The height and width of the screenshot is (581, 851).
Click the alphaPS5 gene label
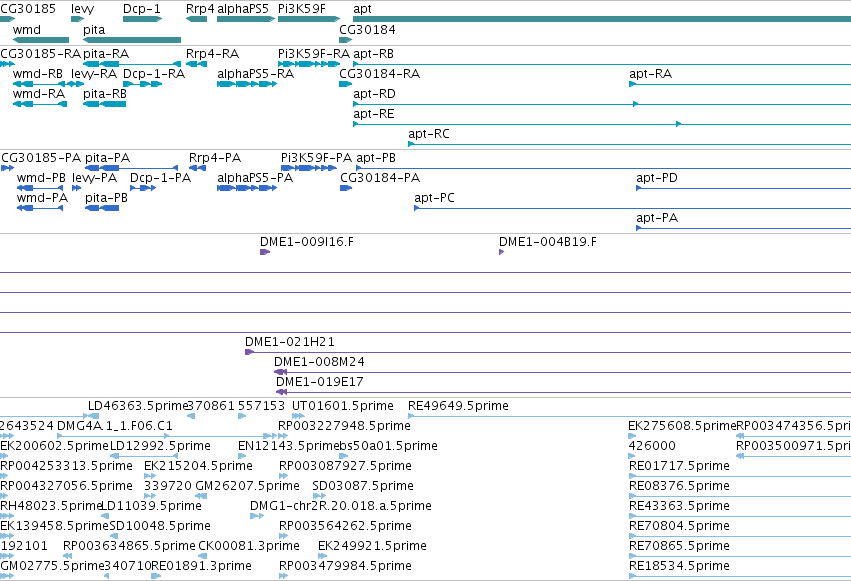click(x=243, y=9)
